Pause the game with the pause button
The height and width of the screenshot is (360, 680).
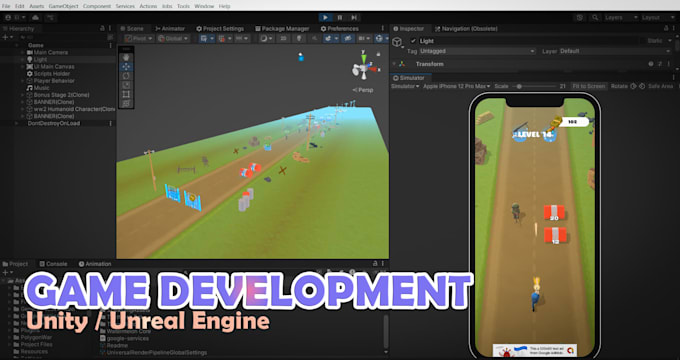340,17
